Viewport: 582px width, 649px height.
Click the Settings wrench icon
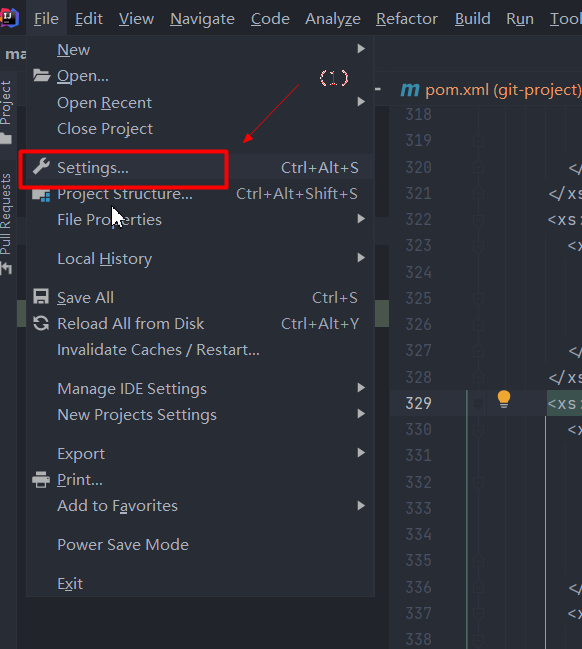pos(41,167)
